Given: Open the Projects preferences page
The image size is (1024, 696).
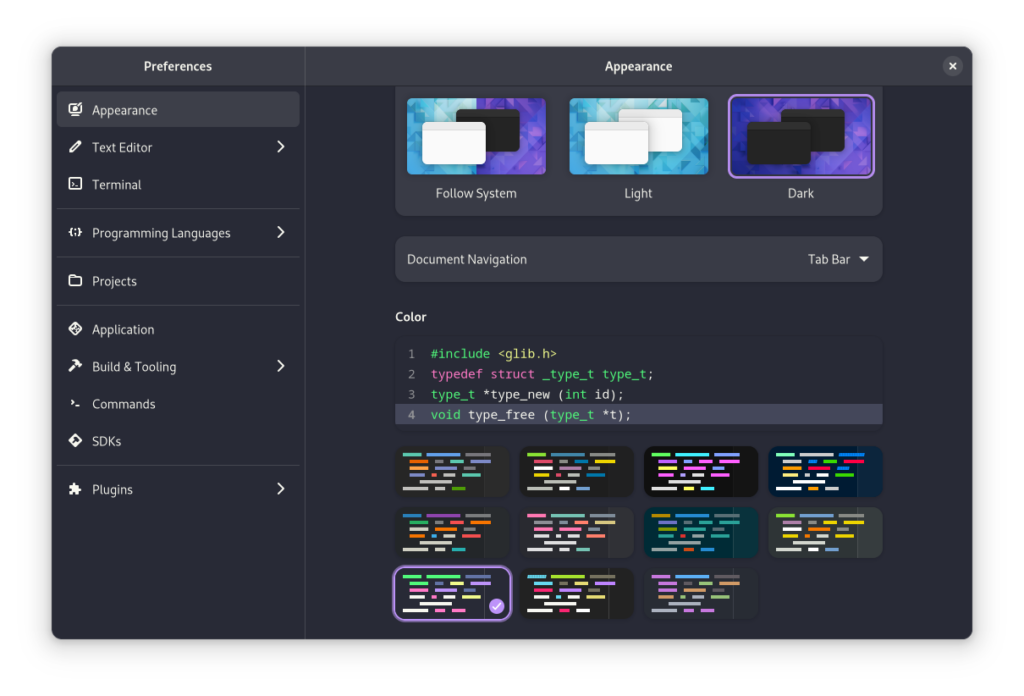Looking at the screenshot, I should [x=178, y=281].
